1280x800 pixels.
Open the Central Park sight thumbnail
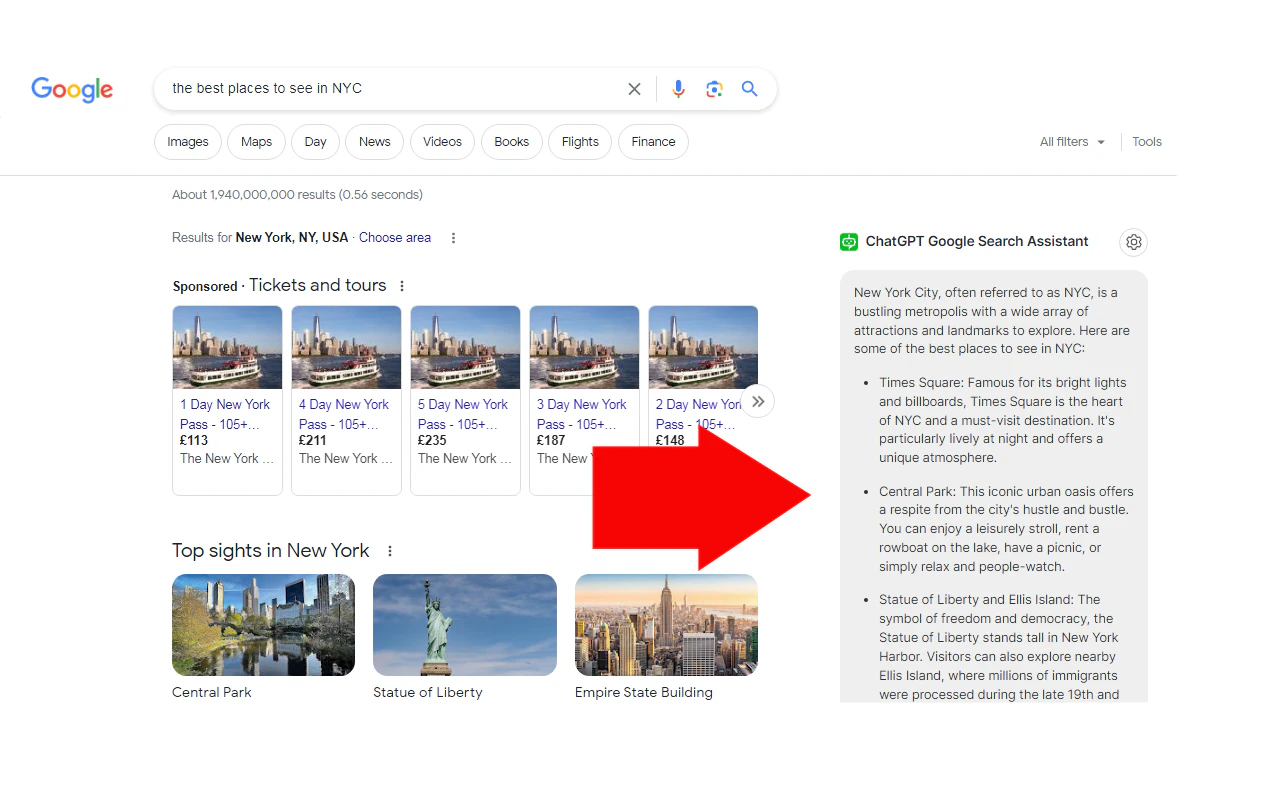point(263,625)
